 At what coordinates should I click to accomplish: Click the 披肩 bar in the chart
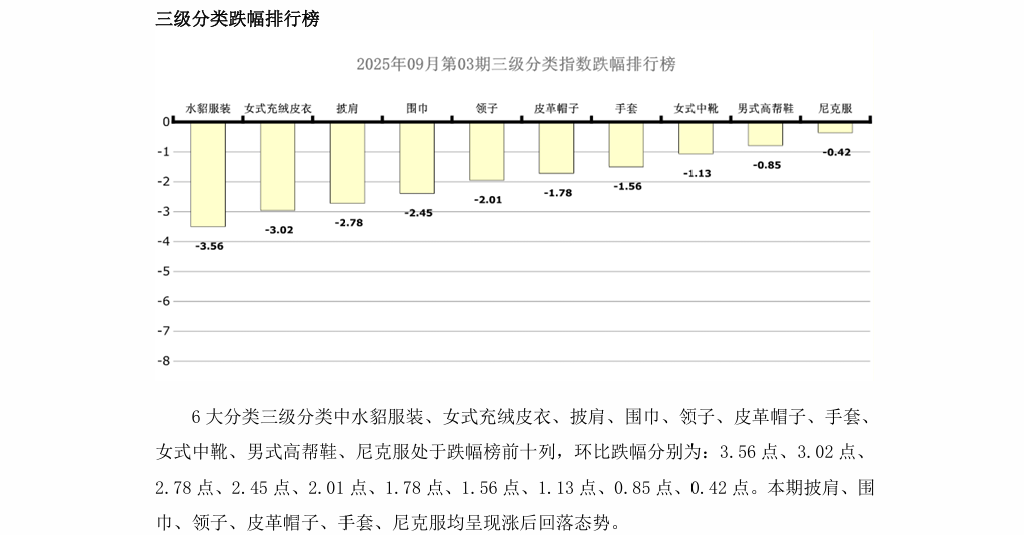(348, 162)
